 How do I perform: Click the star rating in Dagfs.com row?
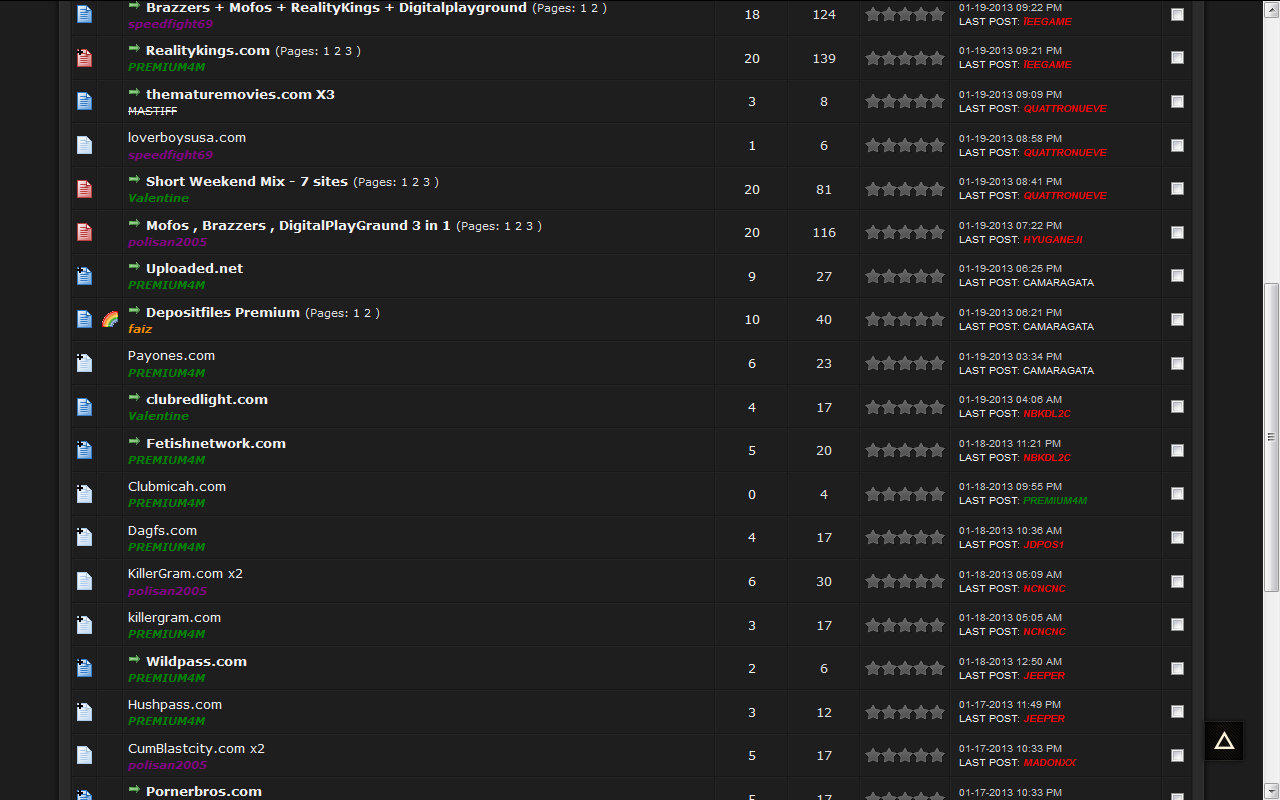(x=905, y=538)
